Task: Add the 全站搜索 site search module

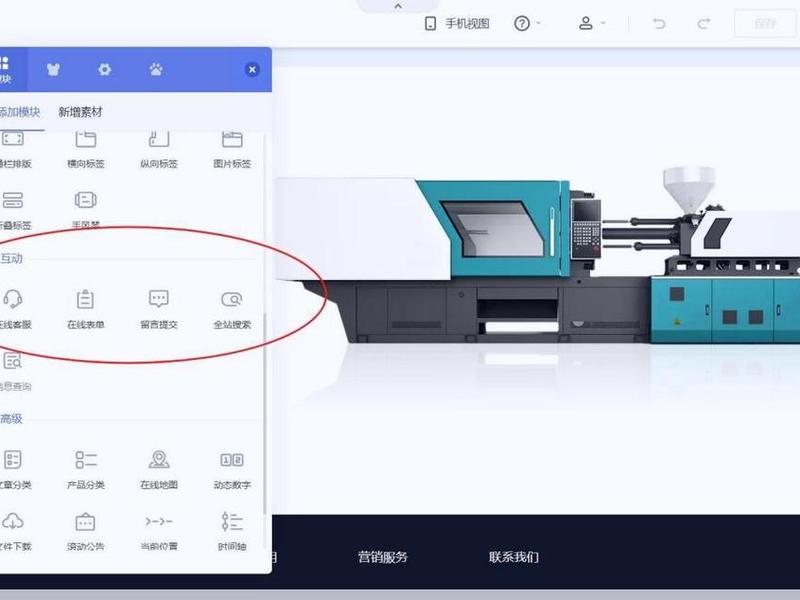Action: pos(232,310)
